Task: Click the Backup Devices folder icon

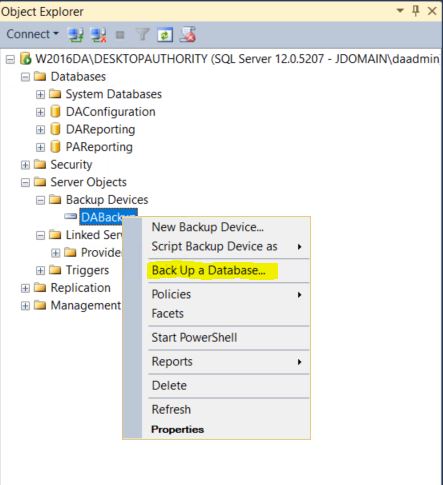Action: 55,199
